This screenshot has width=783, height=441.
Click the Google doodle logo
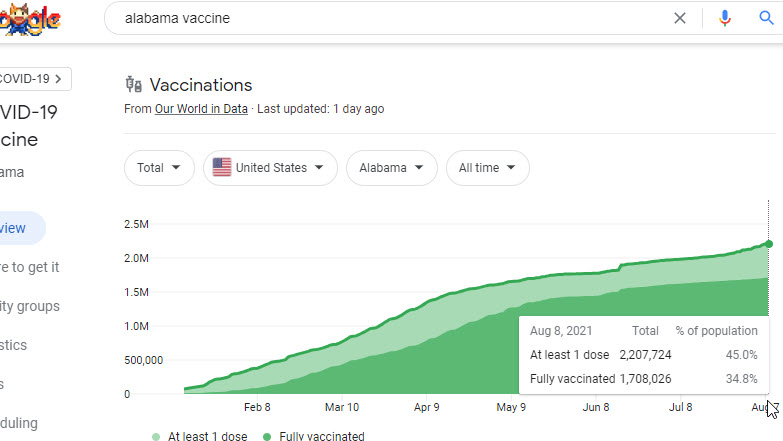click(x=28, y=18)
